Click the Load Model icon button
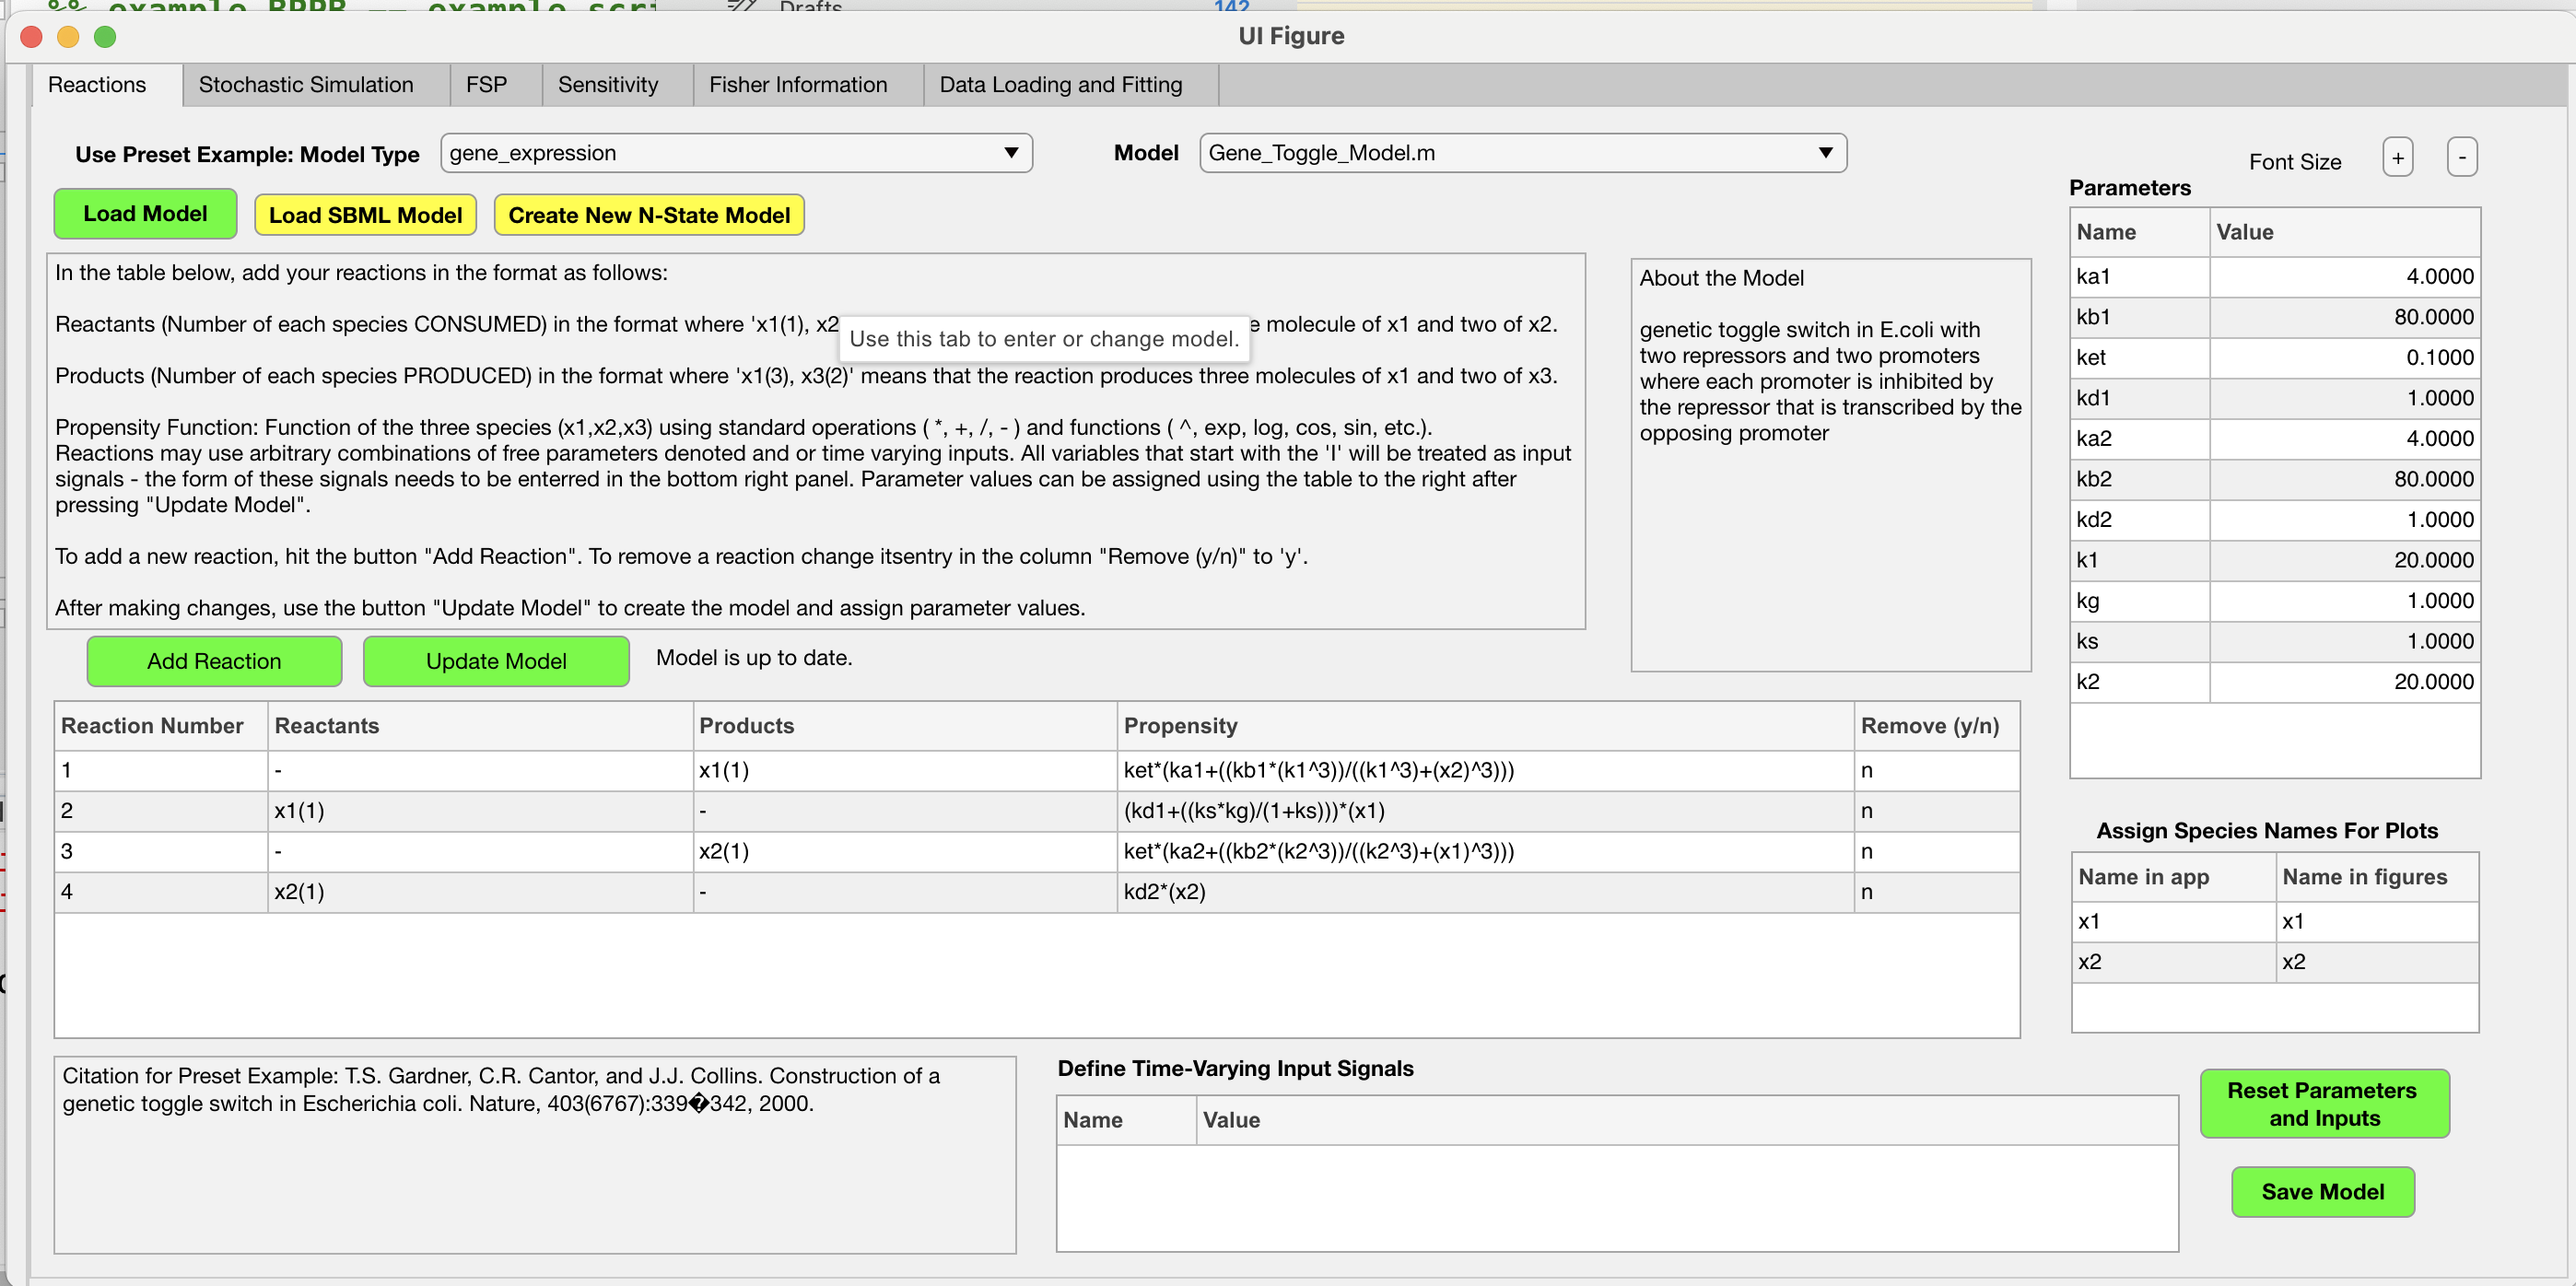The width and height of the screenshot is (2576, 1286). coord(146,214)
